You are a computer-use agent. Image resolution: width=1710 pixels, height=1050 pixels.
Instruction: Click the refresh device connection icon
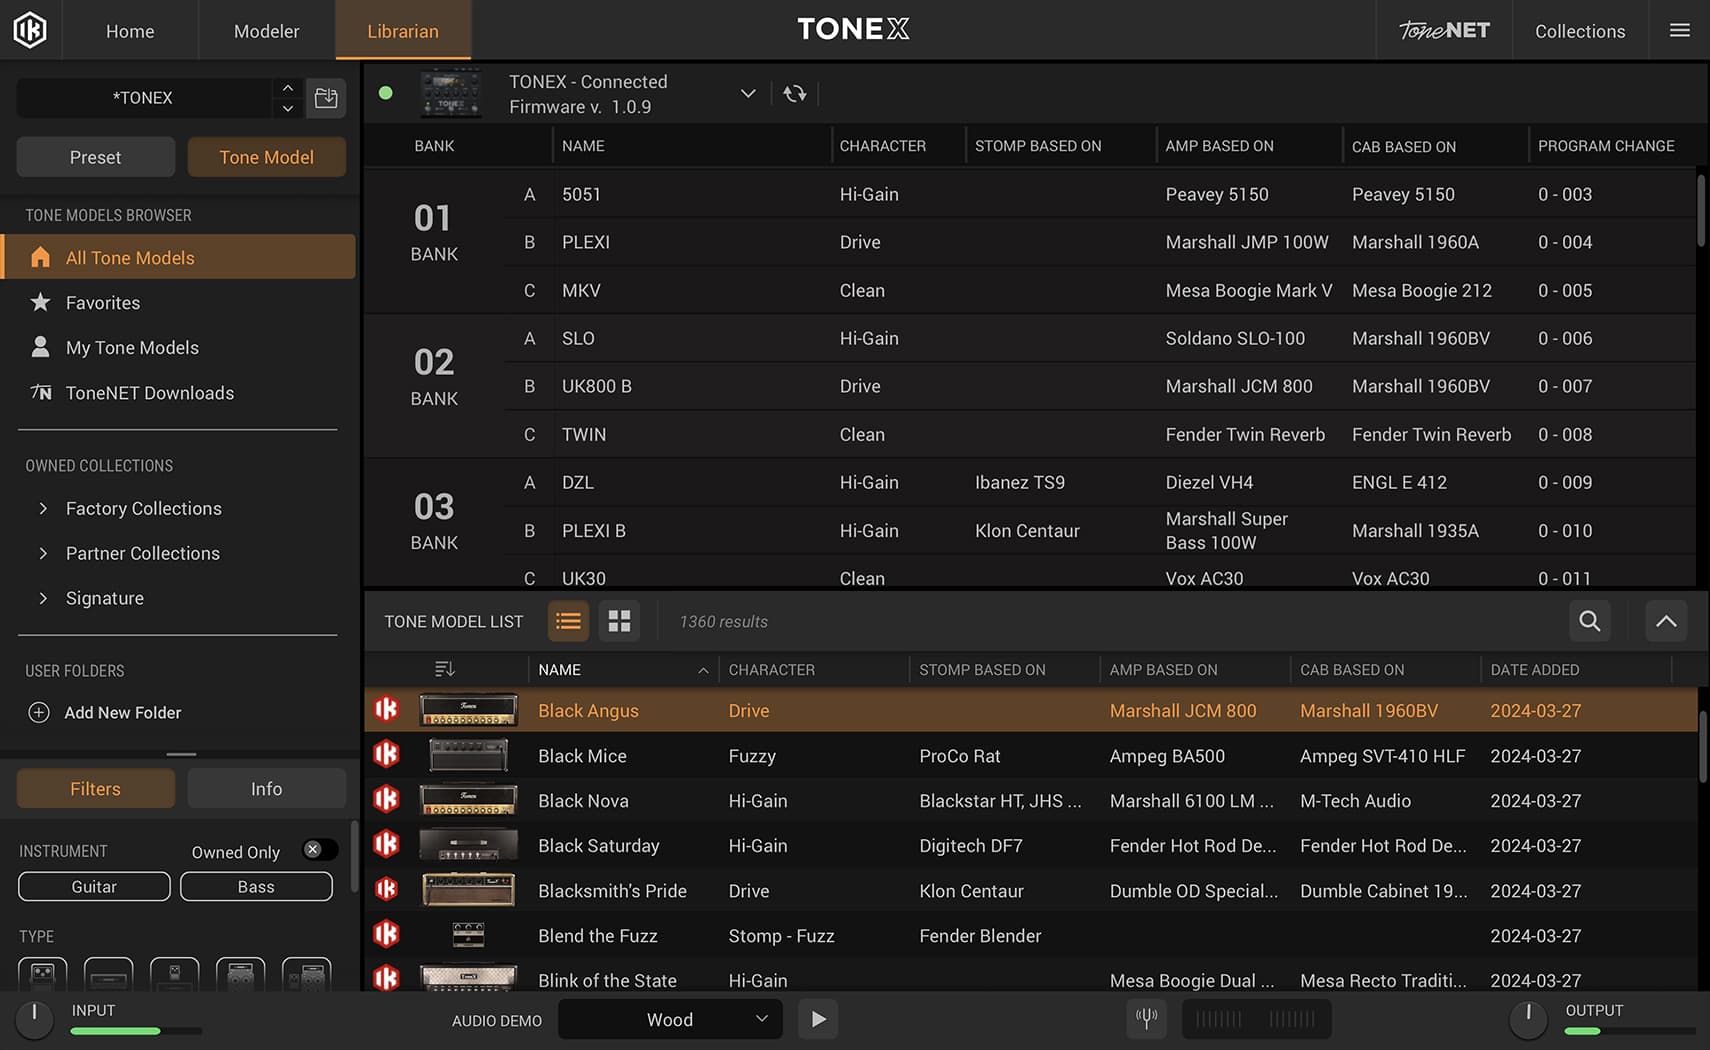pyautogui.click(x=794, y=93)
